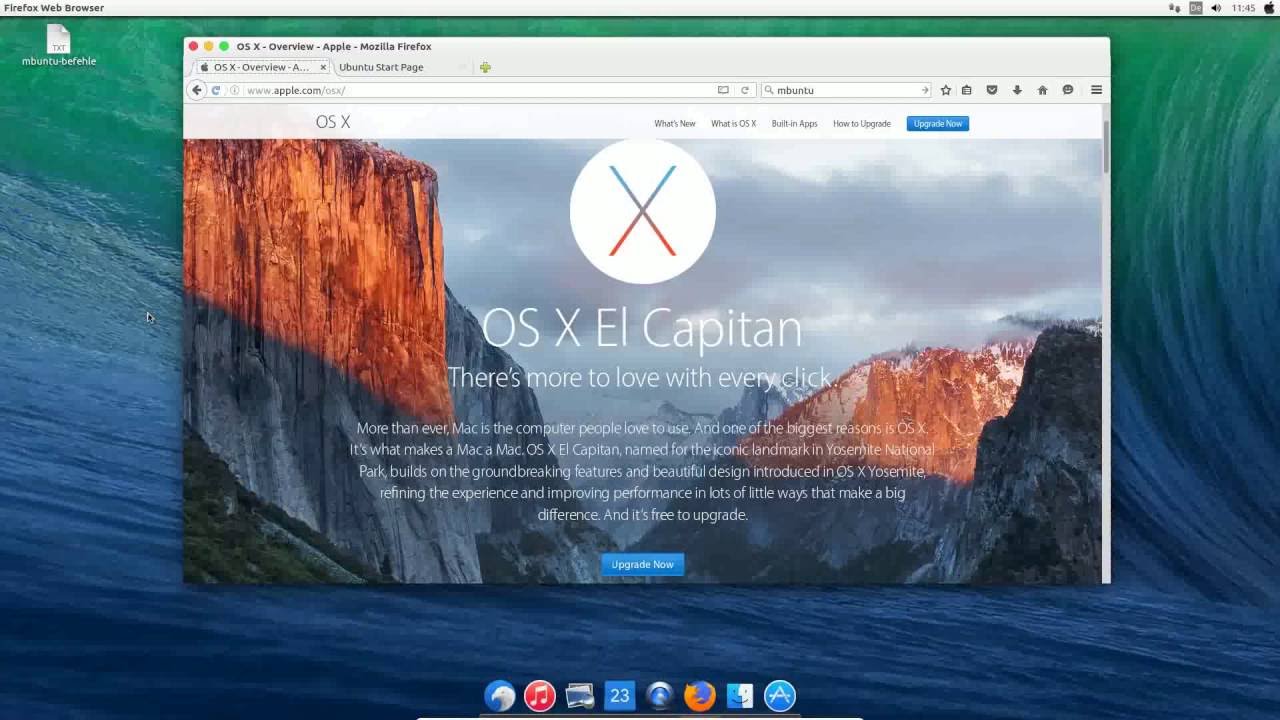Toggle Reader View icon in the address bar
This screenshot has height=720, width=1280.
(x=723, y=90)
